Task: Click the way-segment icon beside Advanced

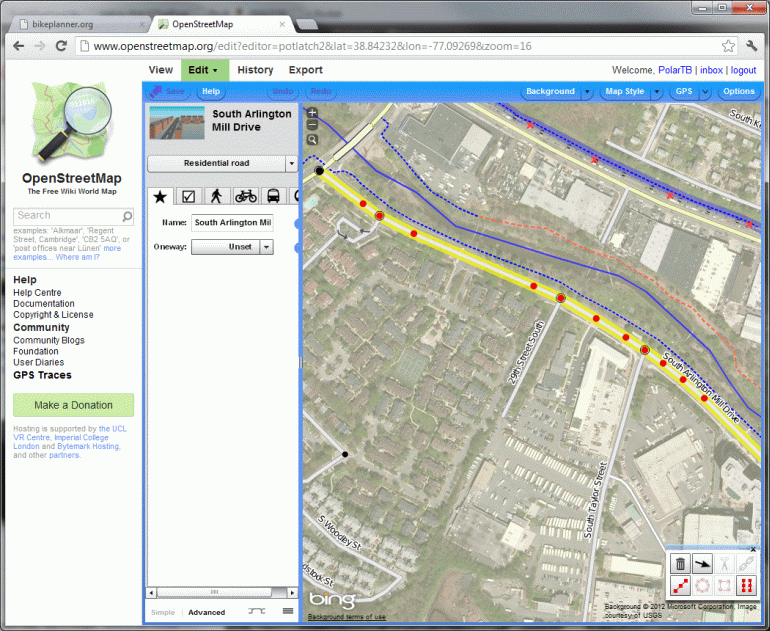Action: point(257,611)
